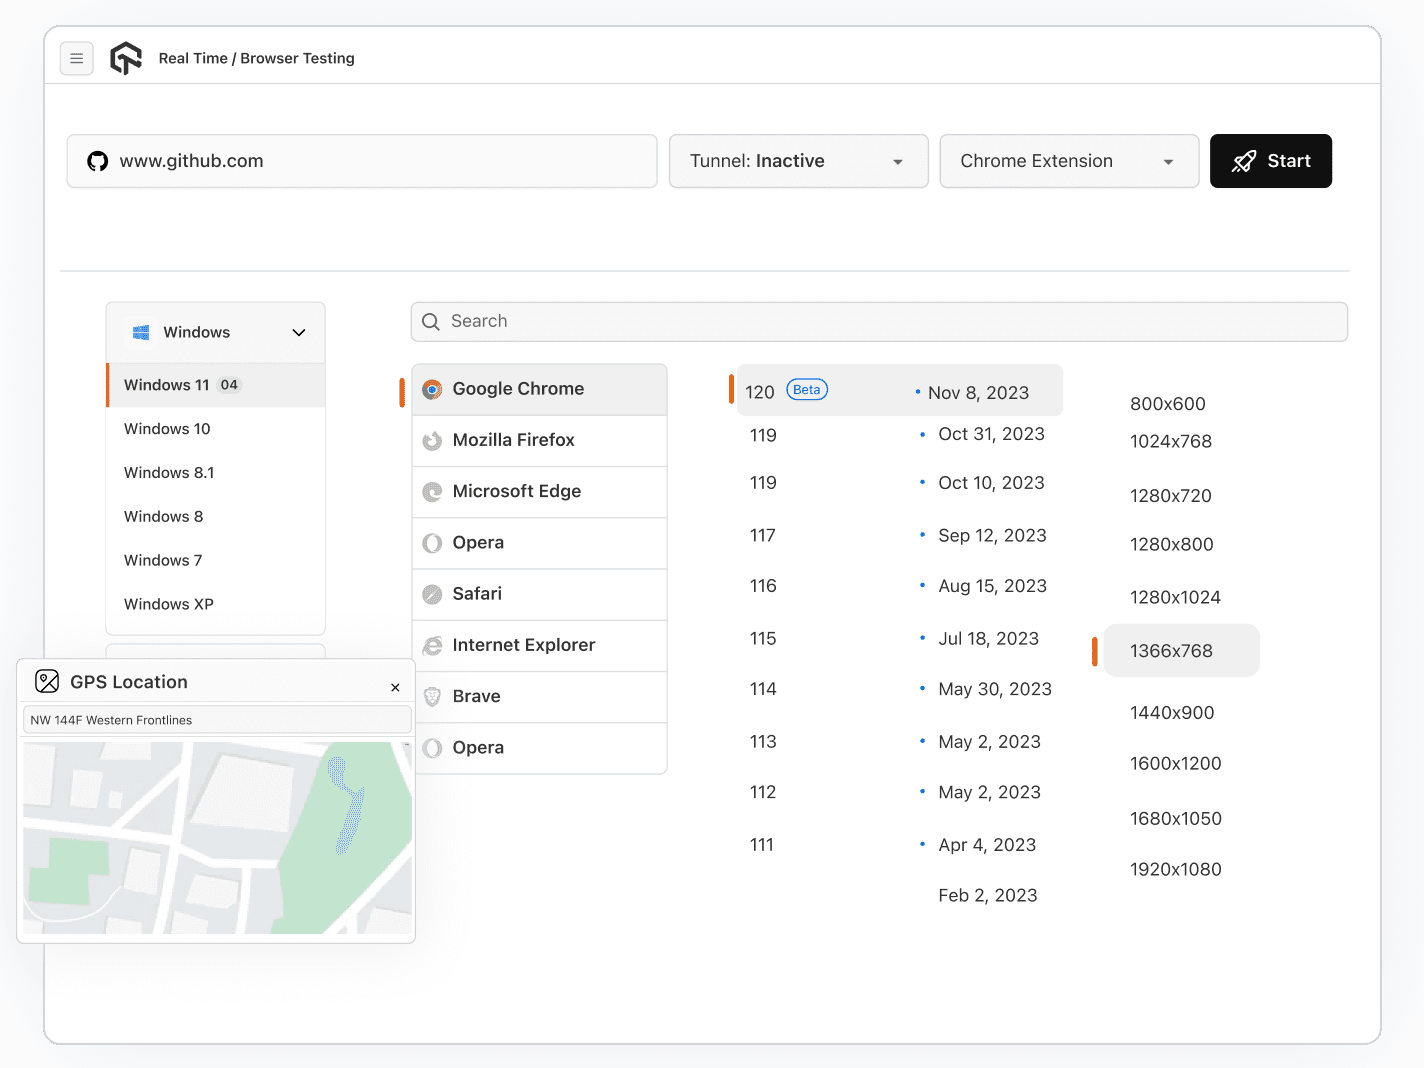1424x1068 pixels.
Task: Click the Brave browser icon
Action: 432,697
